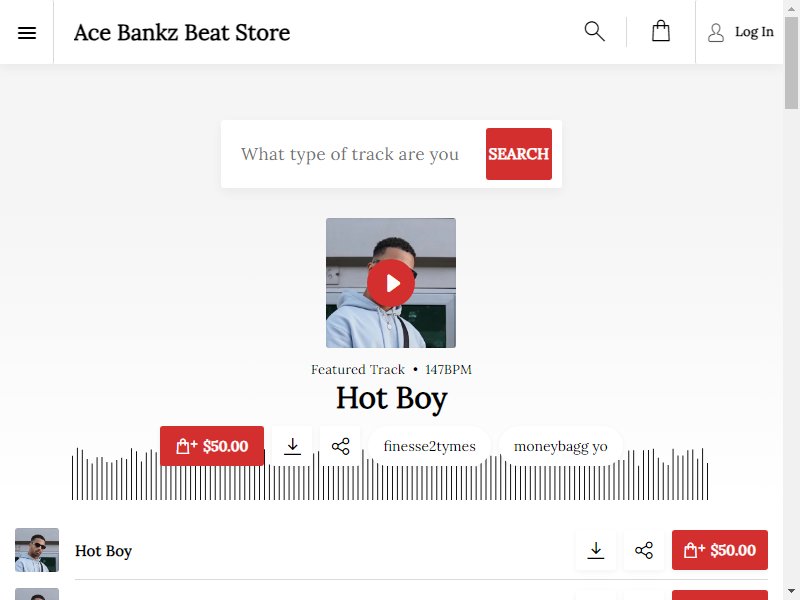Click the Ace Bankz Beat Store title
This screenshot has height=600, width=800.
tap(182, 33)
